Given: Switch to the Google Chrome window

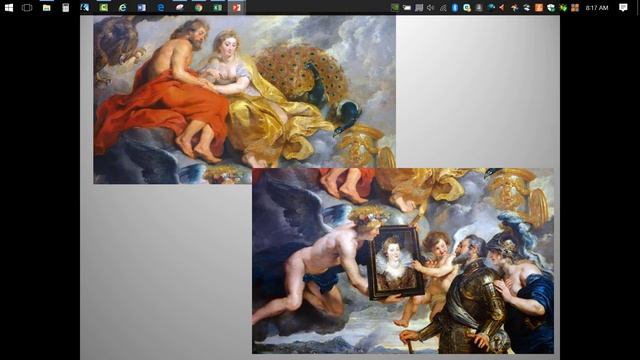Looking at the screenshot, I should pos(198,7).
